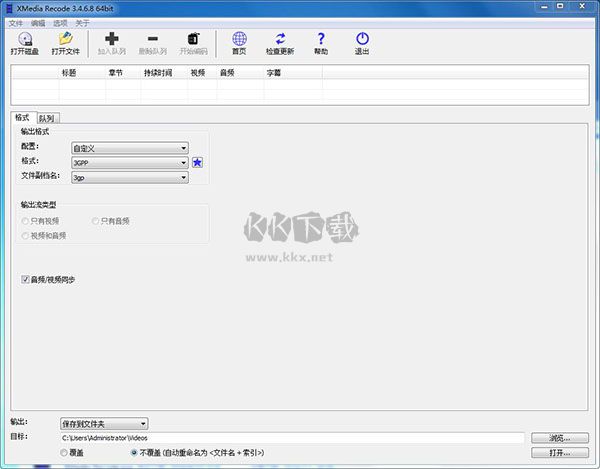Click the Remove from Queue minus icon
This screenshot has height=469, width=600.
pyautogui.click(x=153, y=39)
